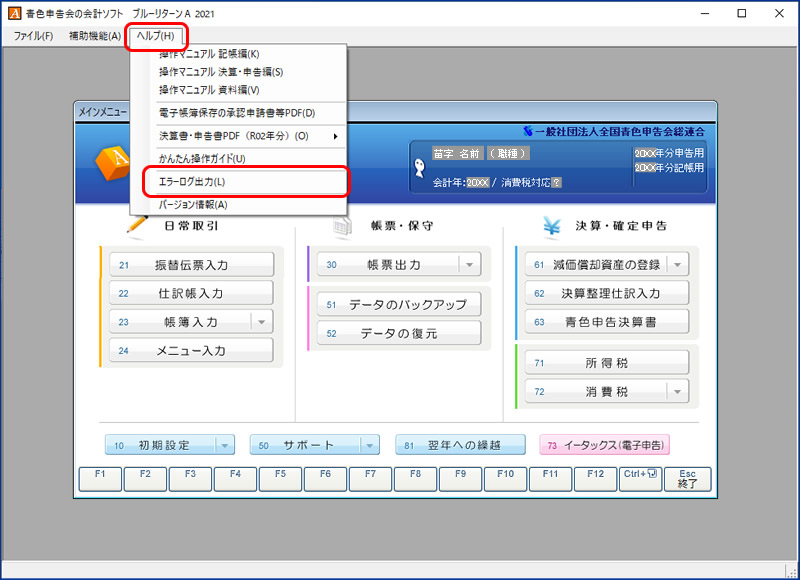Image resolution: width=800 pixels, height=580 pixels.
Task: Launch イータックス(電子申告) button
Action: [x=604, y=445]
